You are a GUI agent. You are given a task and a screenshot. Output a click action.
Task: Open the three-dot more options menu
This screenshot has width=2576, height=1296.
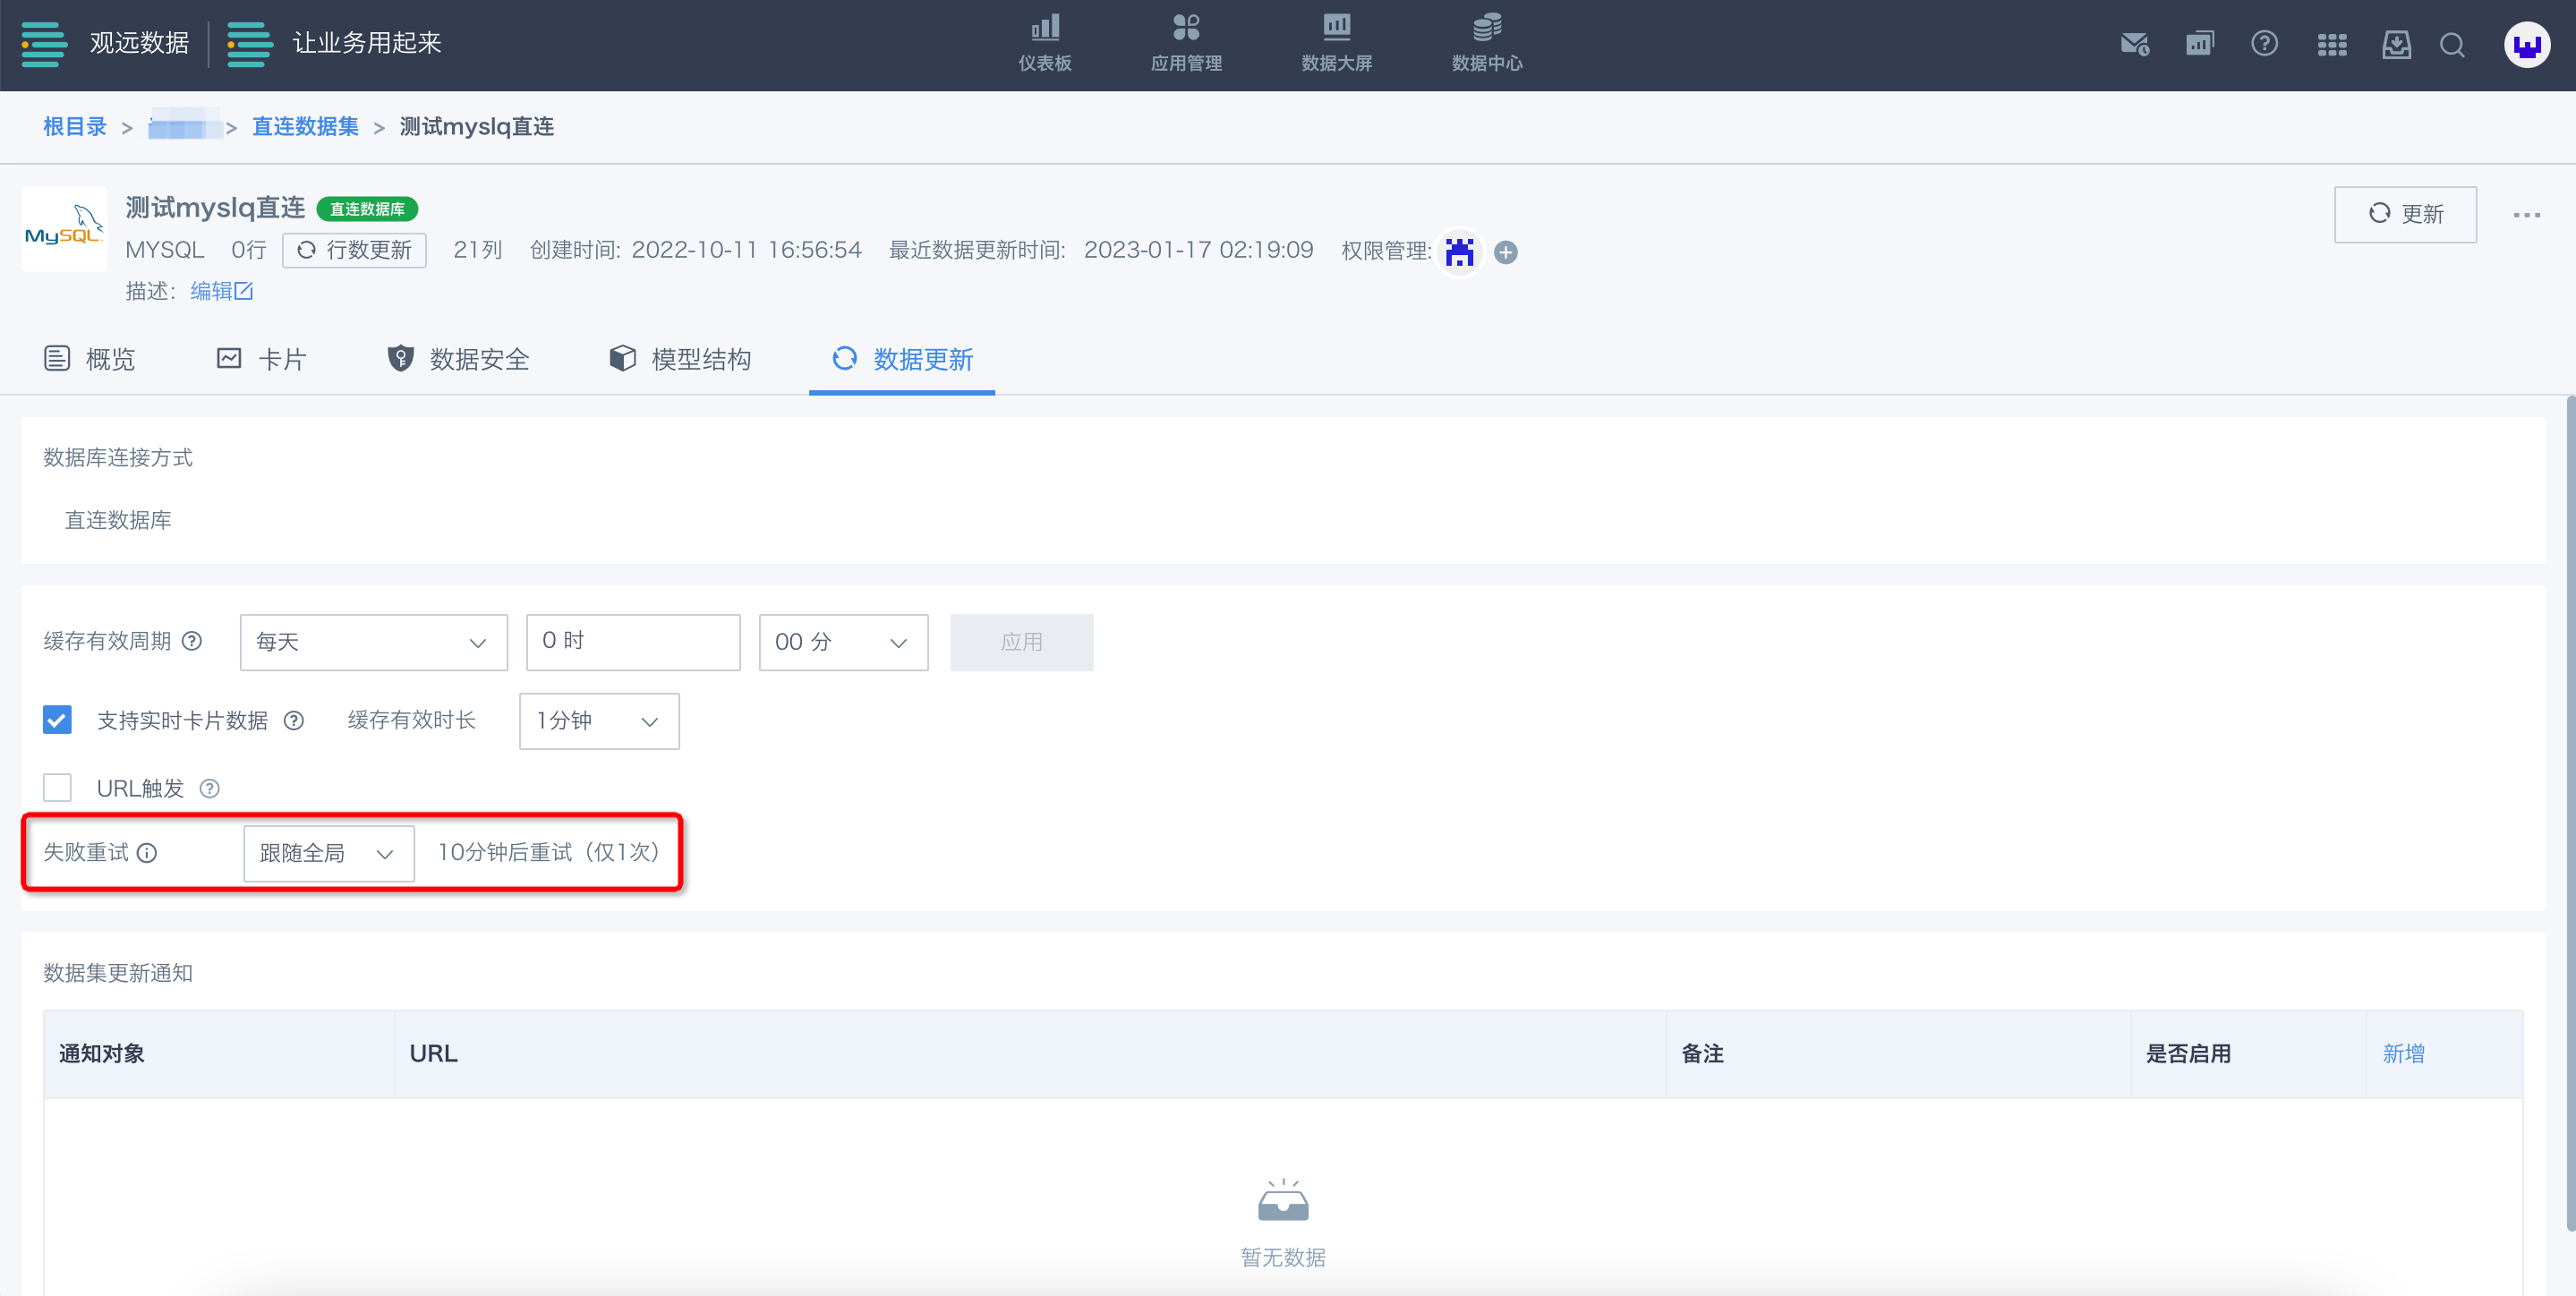(x=2526, y=215)
